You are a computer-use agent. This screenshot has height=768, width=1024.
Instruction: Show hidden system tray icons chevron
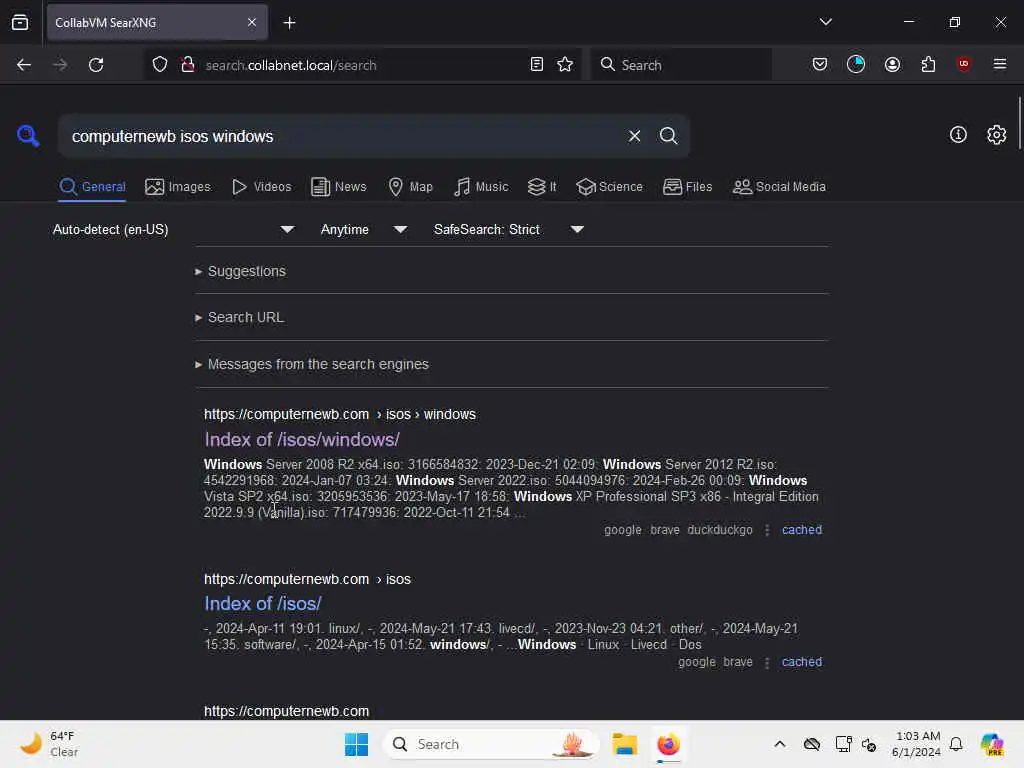tap(779, 744)
